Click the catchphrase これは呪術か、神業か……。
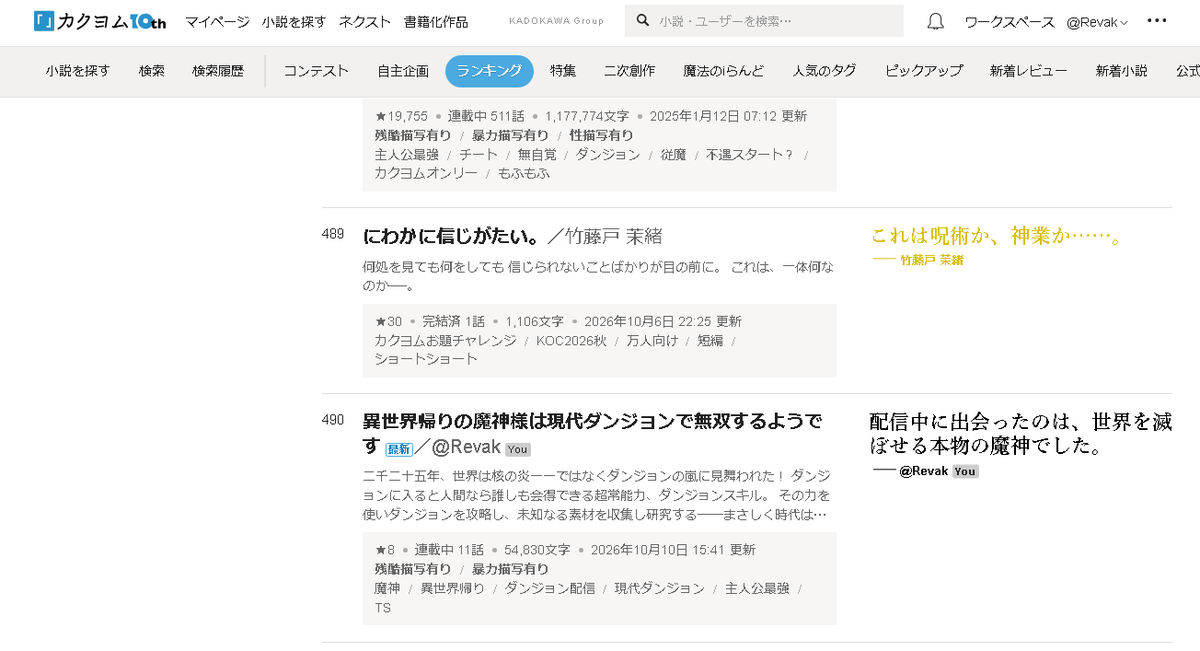The image size is (1200, 651). tap(996, 236)
